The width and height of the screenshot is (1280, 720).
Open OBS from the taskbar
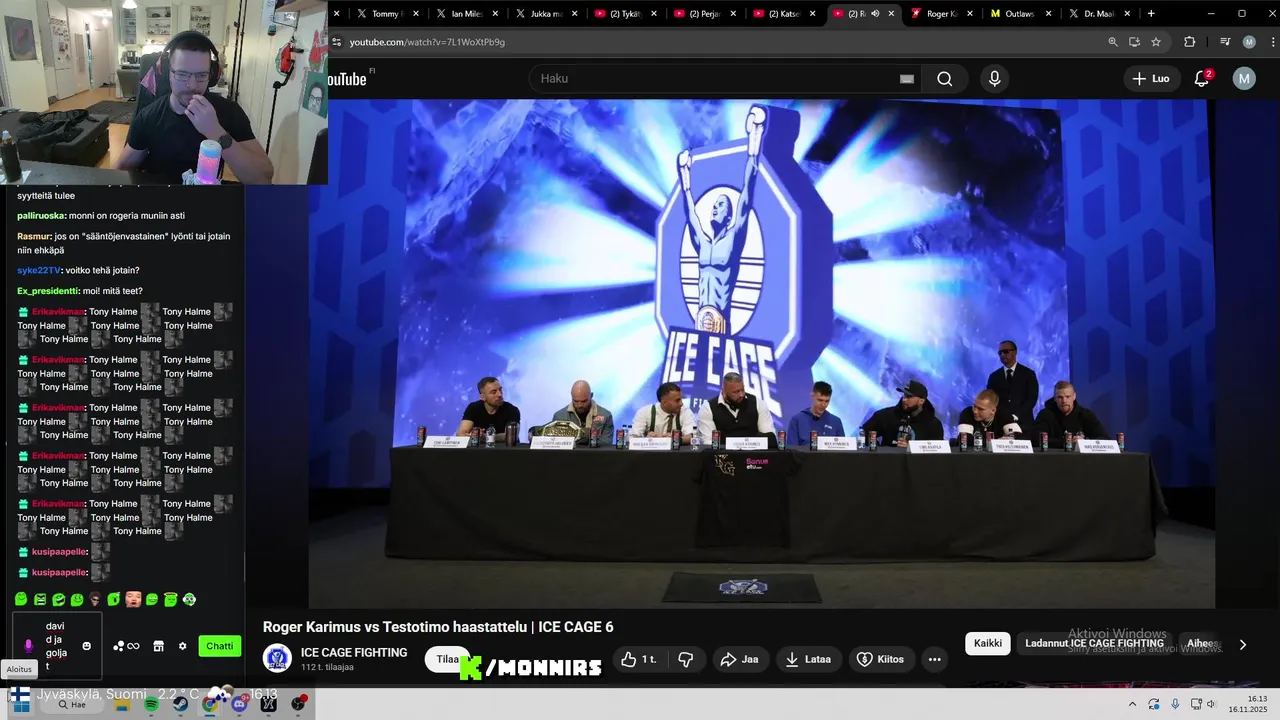tap(298, 704)
